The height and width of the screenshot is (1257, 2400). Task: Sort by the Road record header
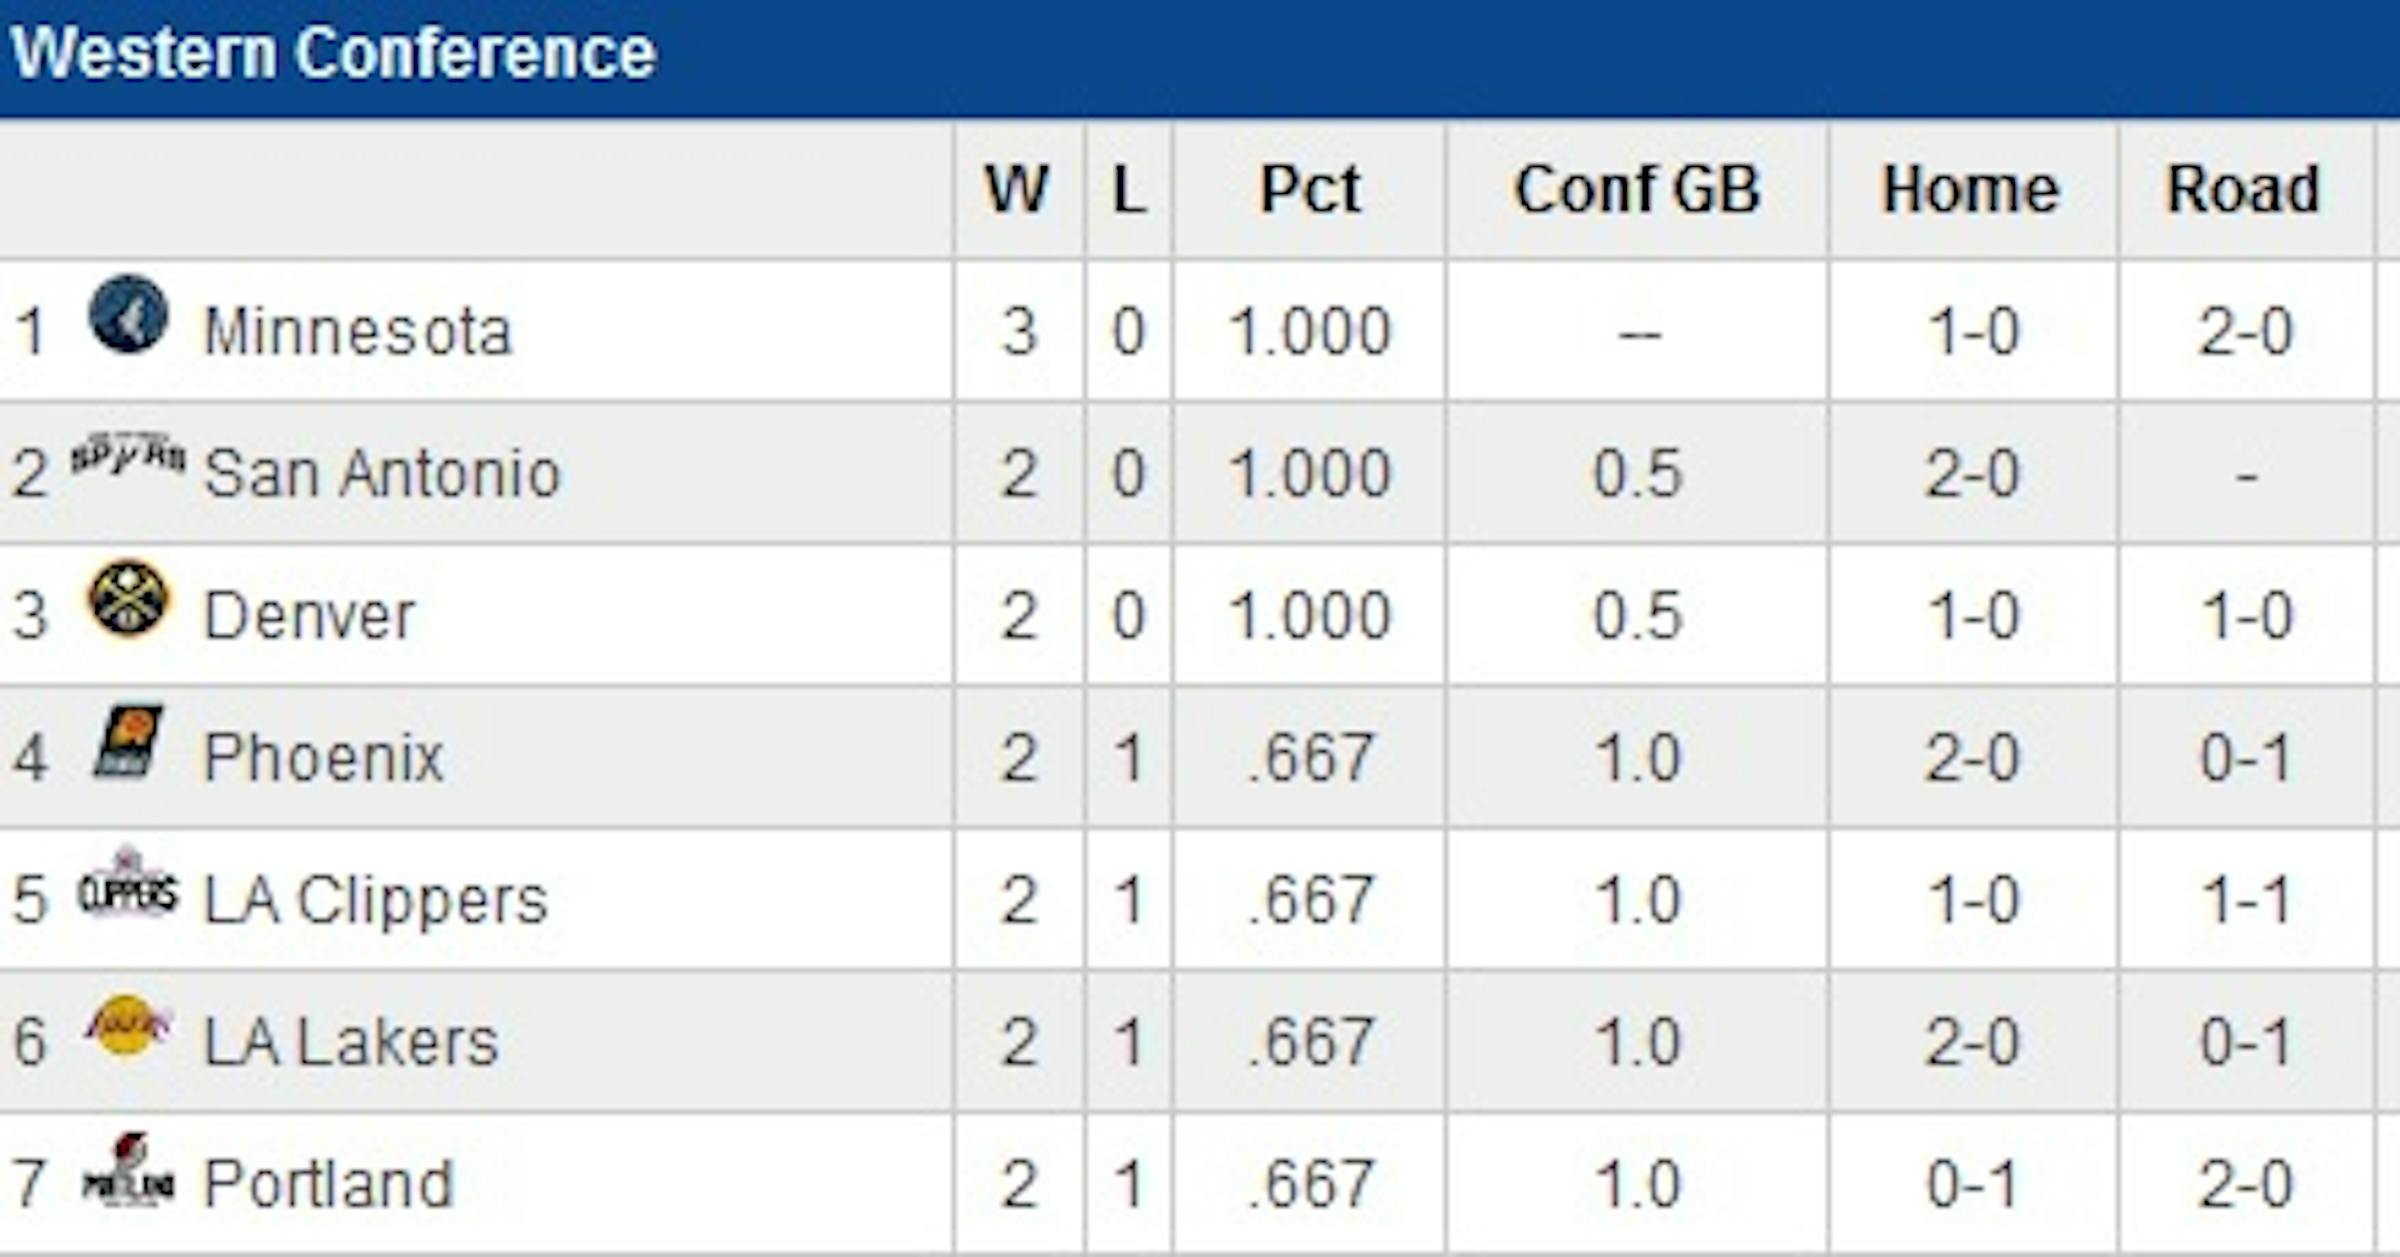pyautogui.click(x=2243, y=189)
